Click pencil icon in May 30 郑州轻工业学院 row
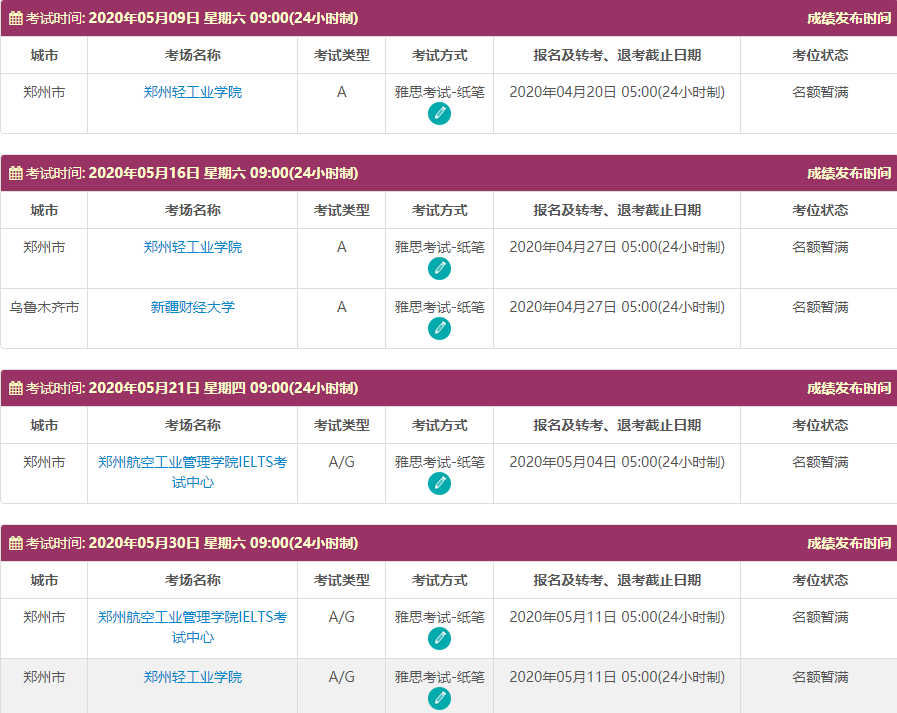The width and height of the screenshot is (897, 713). pos(439,699)
